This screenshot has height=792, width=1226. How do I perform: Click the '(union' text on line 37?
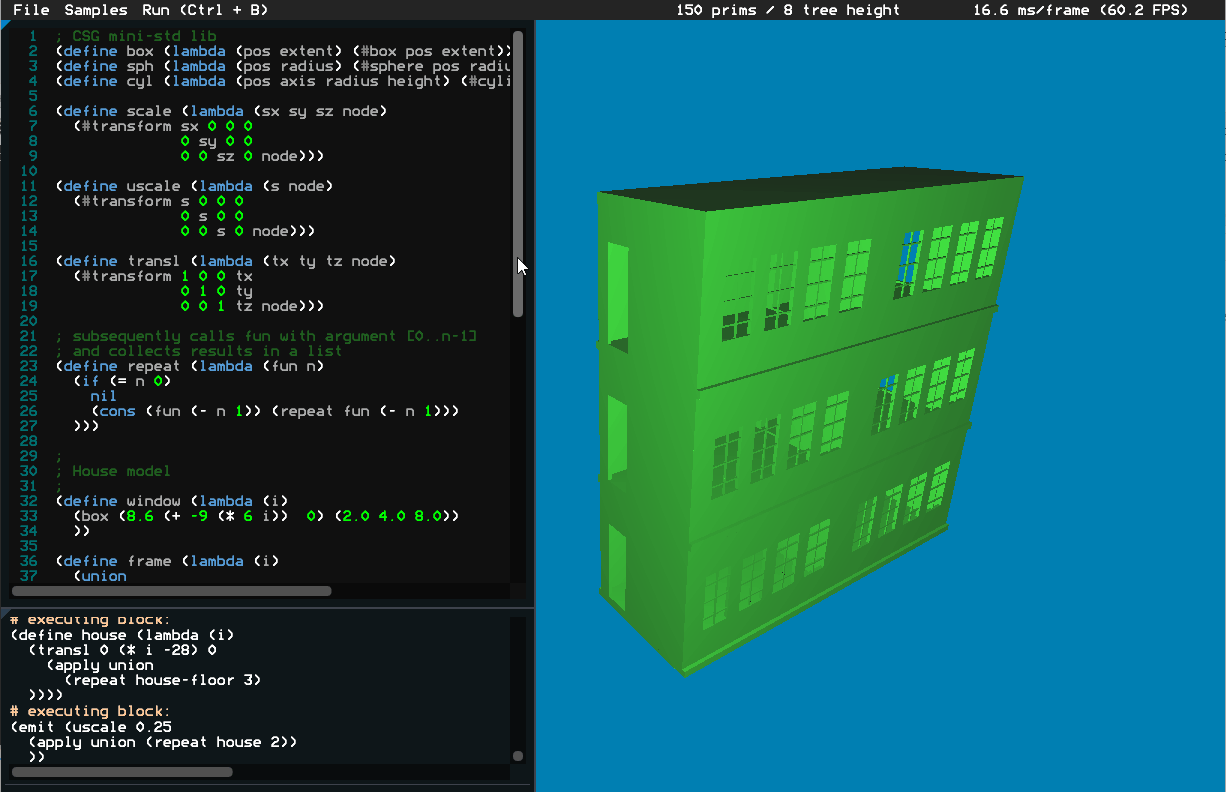click(x=100, y=576)
